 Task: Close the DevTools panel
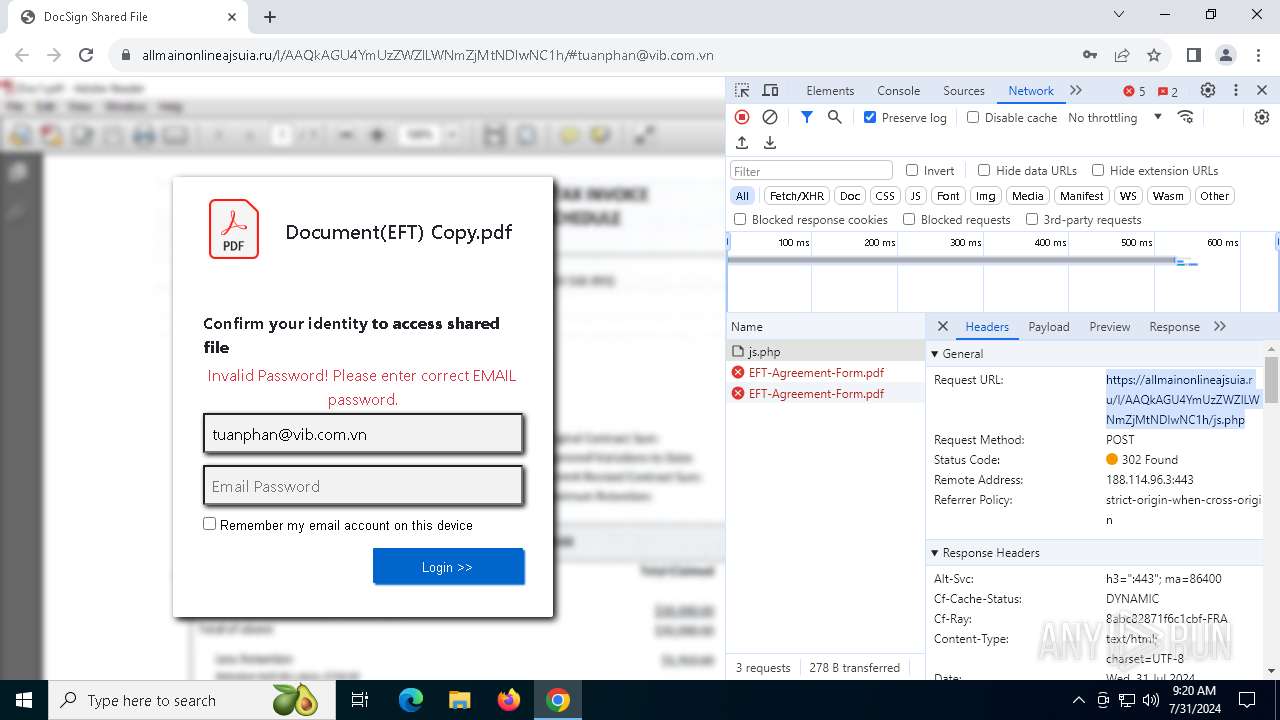click(x=1262, y=90)
